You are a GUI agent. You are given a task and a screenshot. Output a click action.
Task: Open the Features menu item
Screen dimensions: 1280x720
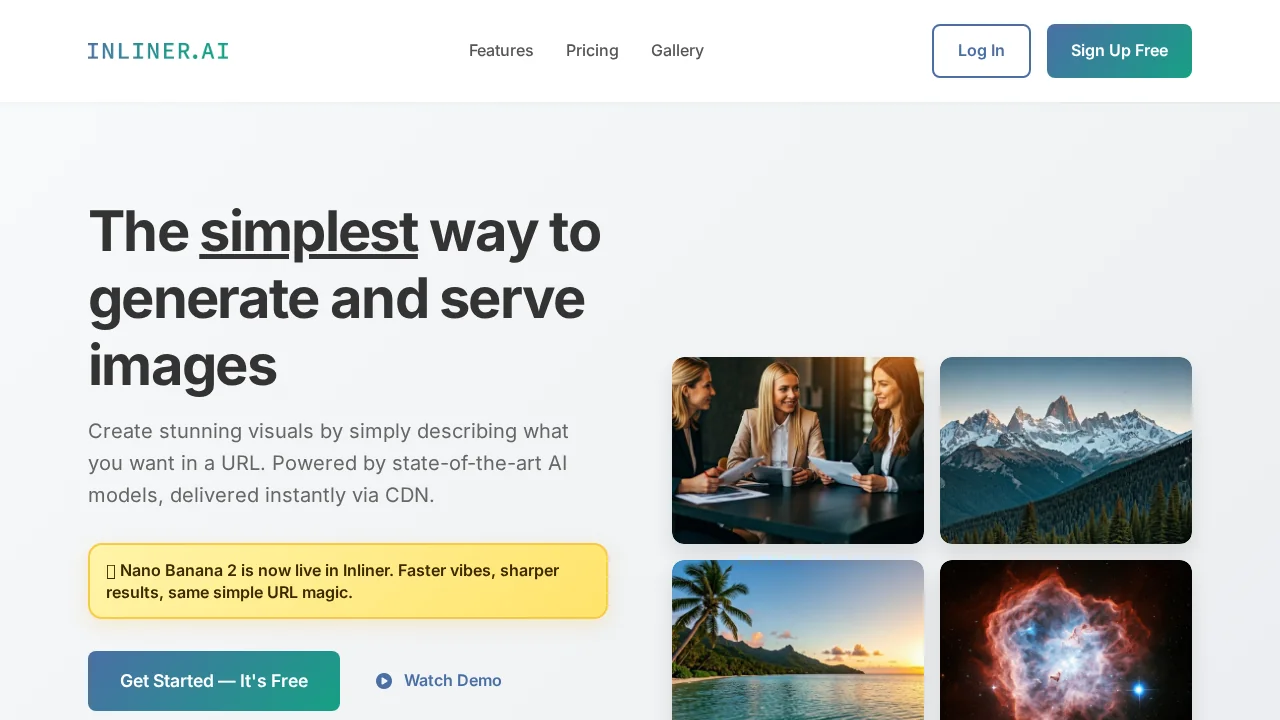(501, 51)
